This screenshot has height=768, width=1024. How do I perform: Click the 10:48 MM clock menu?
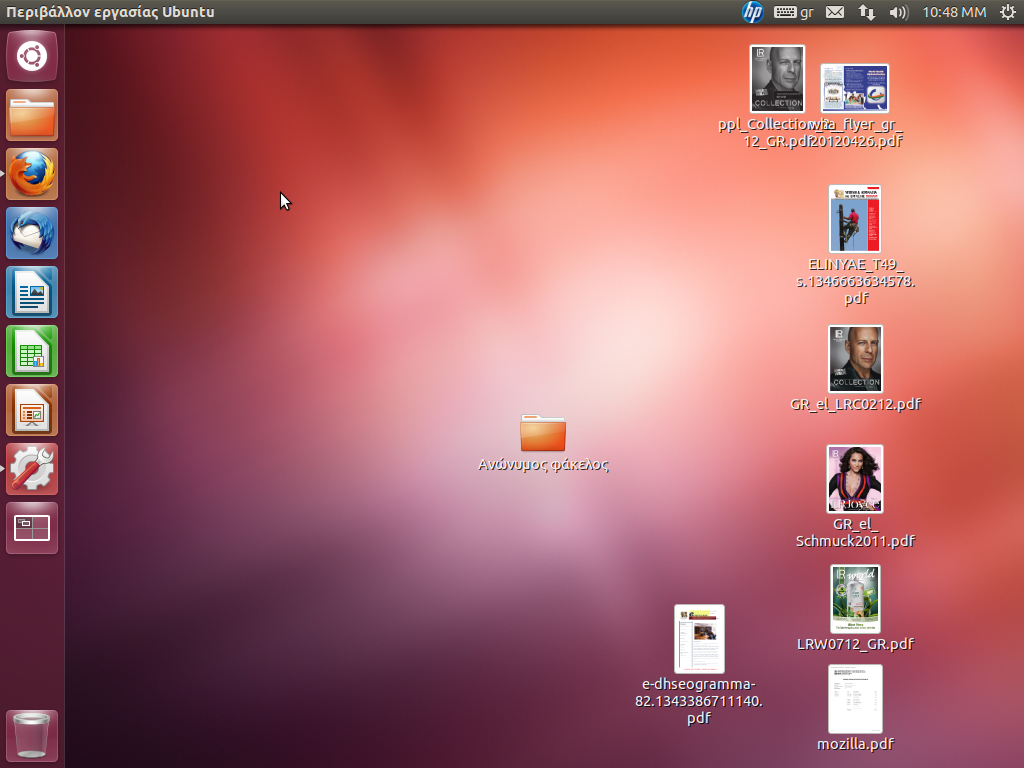click(954, 12)
